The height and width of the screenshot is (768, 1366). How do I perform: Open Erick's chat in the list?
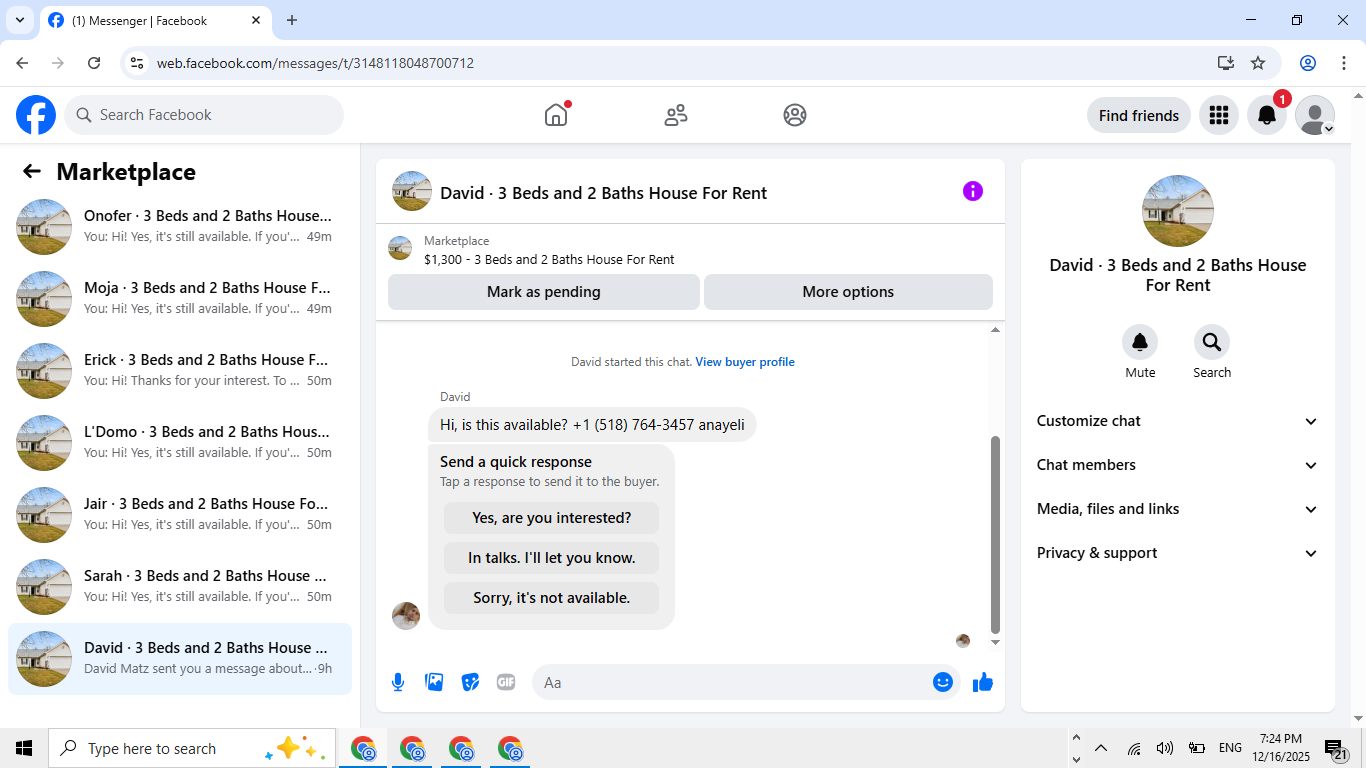pos(180,371)
